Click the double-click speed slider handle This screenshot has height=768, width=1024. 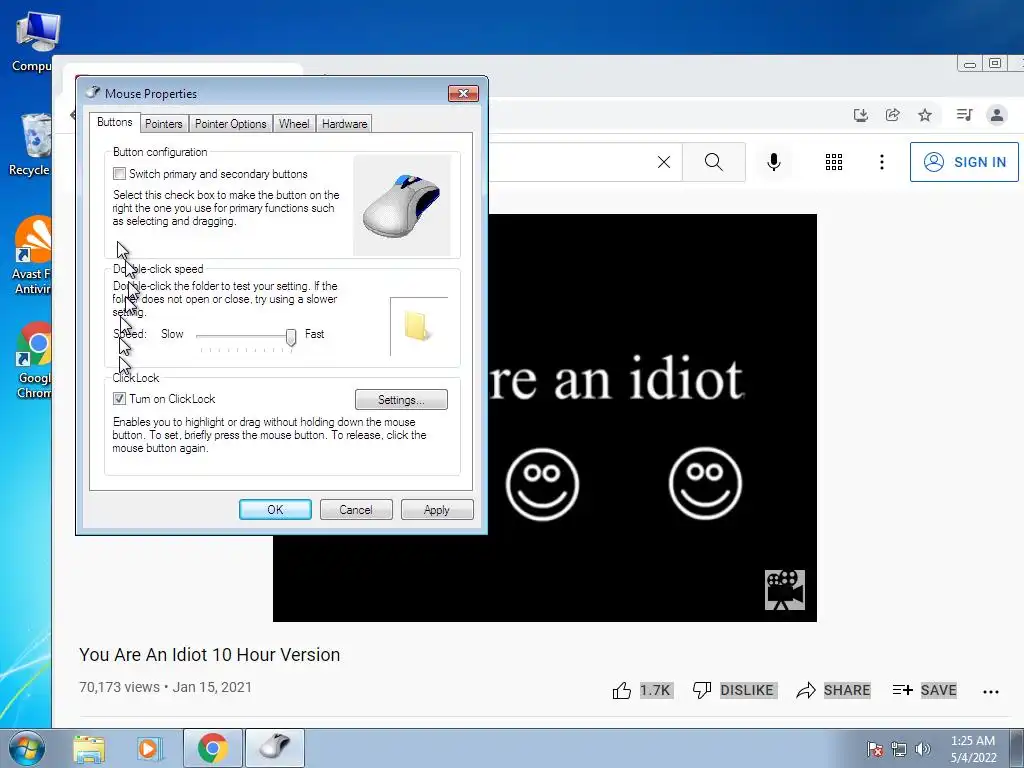(x=291, y=337)
